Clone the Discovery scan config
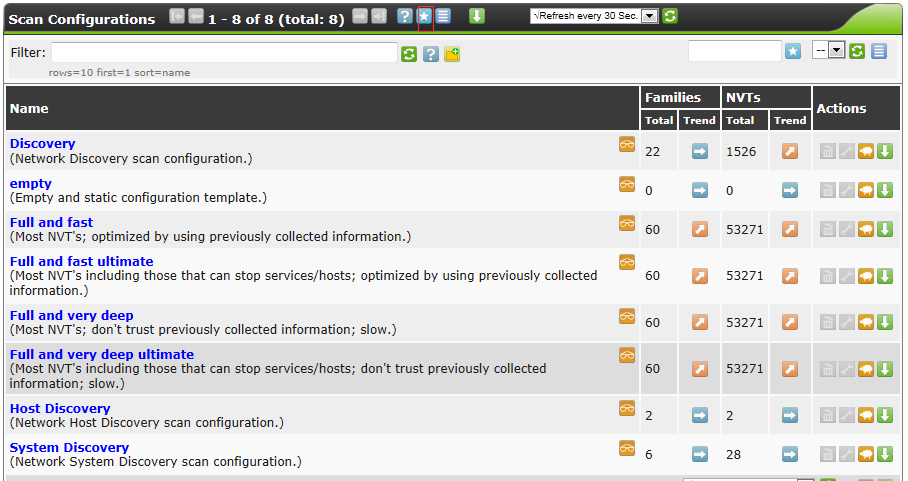The height and width of the screenshot is (481, 908). (x=866, y=151)
